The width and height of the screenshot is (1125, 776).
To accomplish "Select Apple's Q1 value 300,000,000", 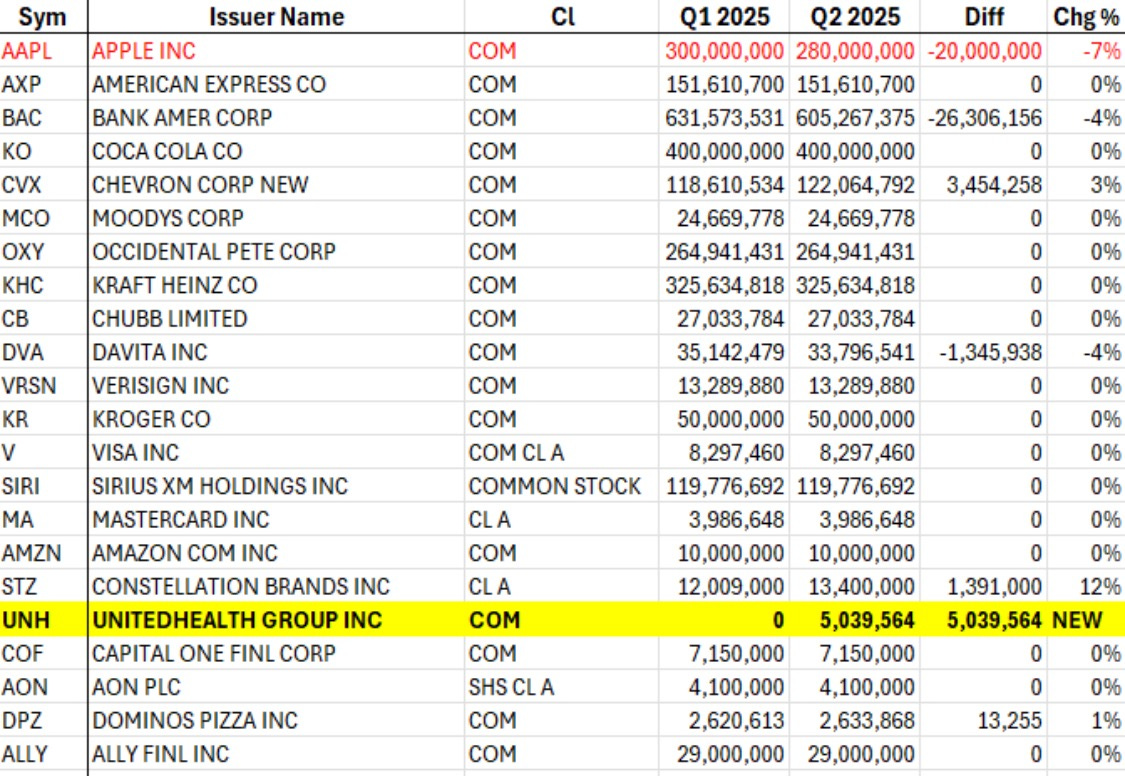I will (724, 51).
